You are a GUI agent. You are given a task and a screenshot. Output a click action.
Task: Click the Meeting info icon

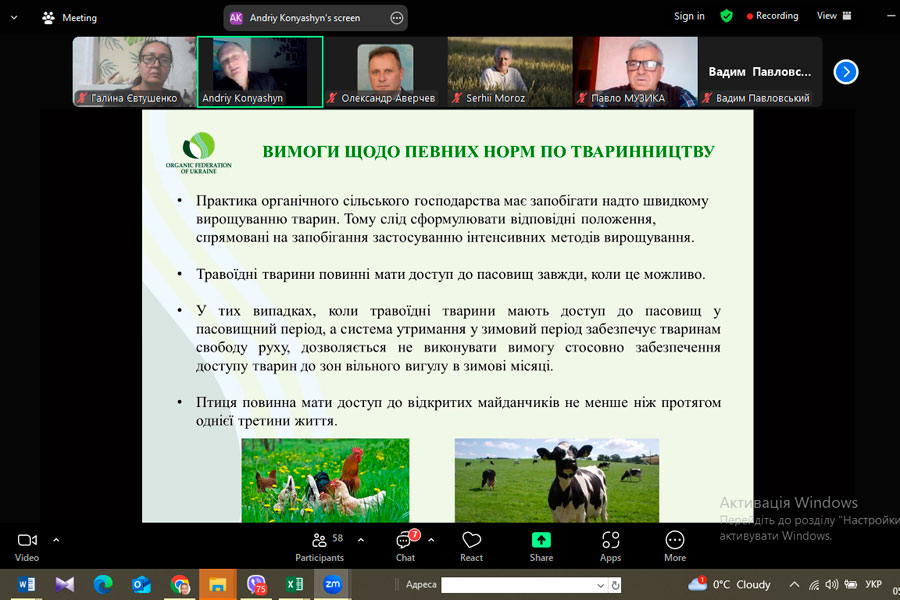point(48,18)
